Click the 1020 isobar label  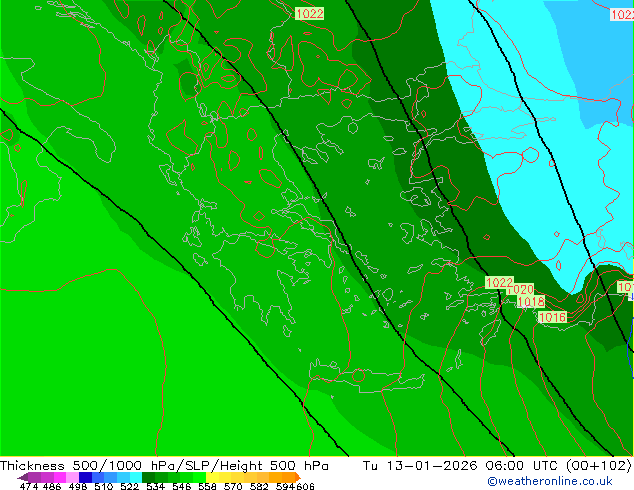coord(520,289)
